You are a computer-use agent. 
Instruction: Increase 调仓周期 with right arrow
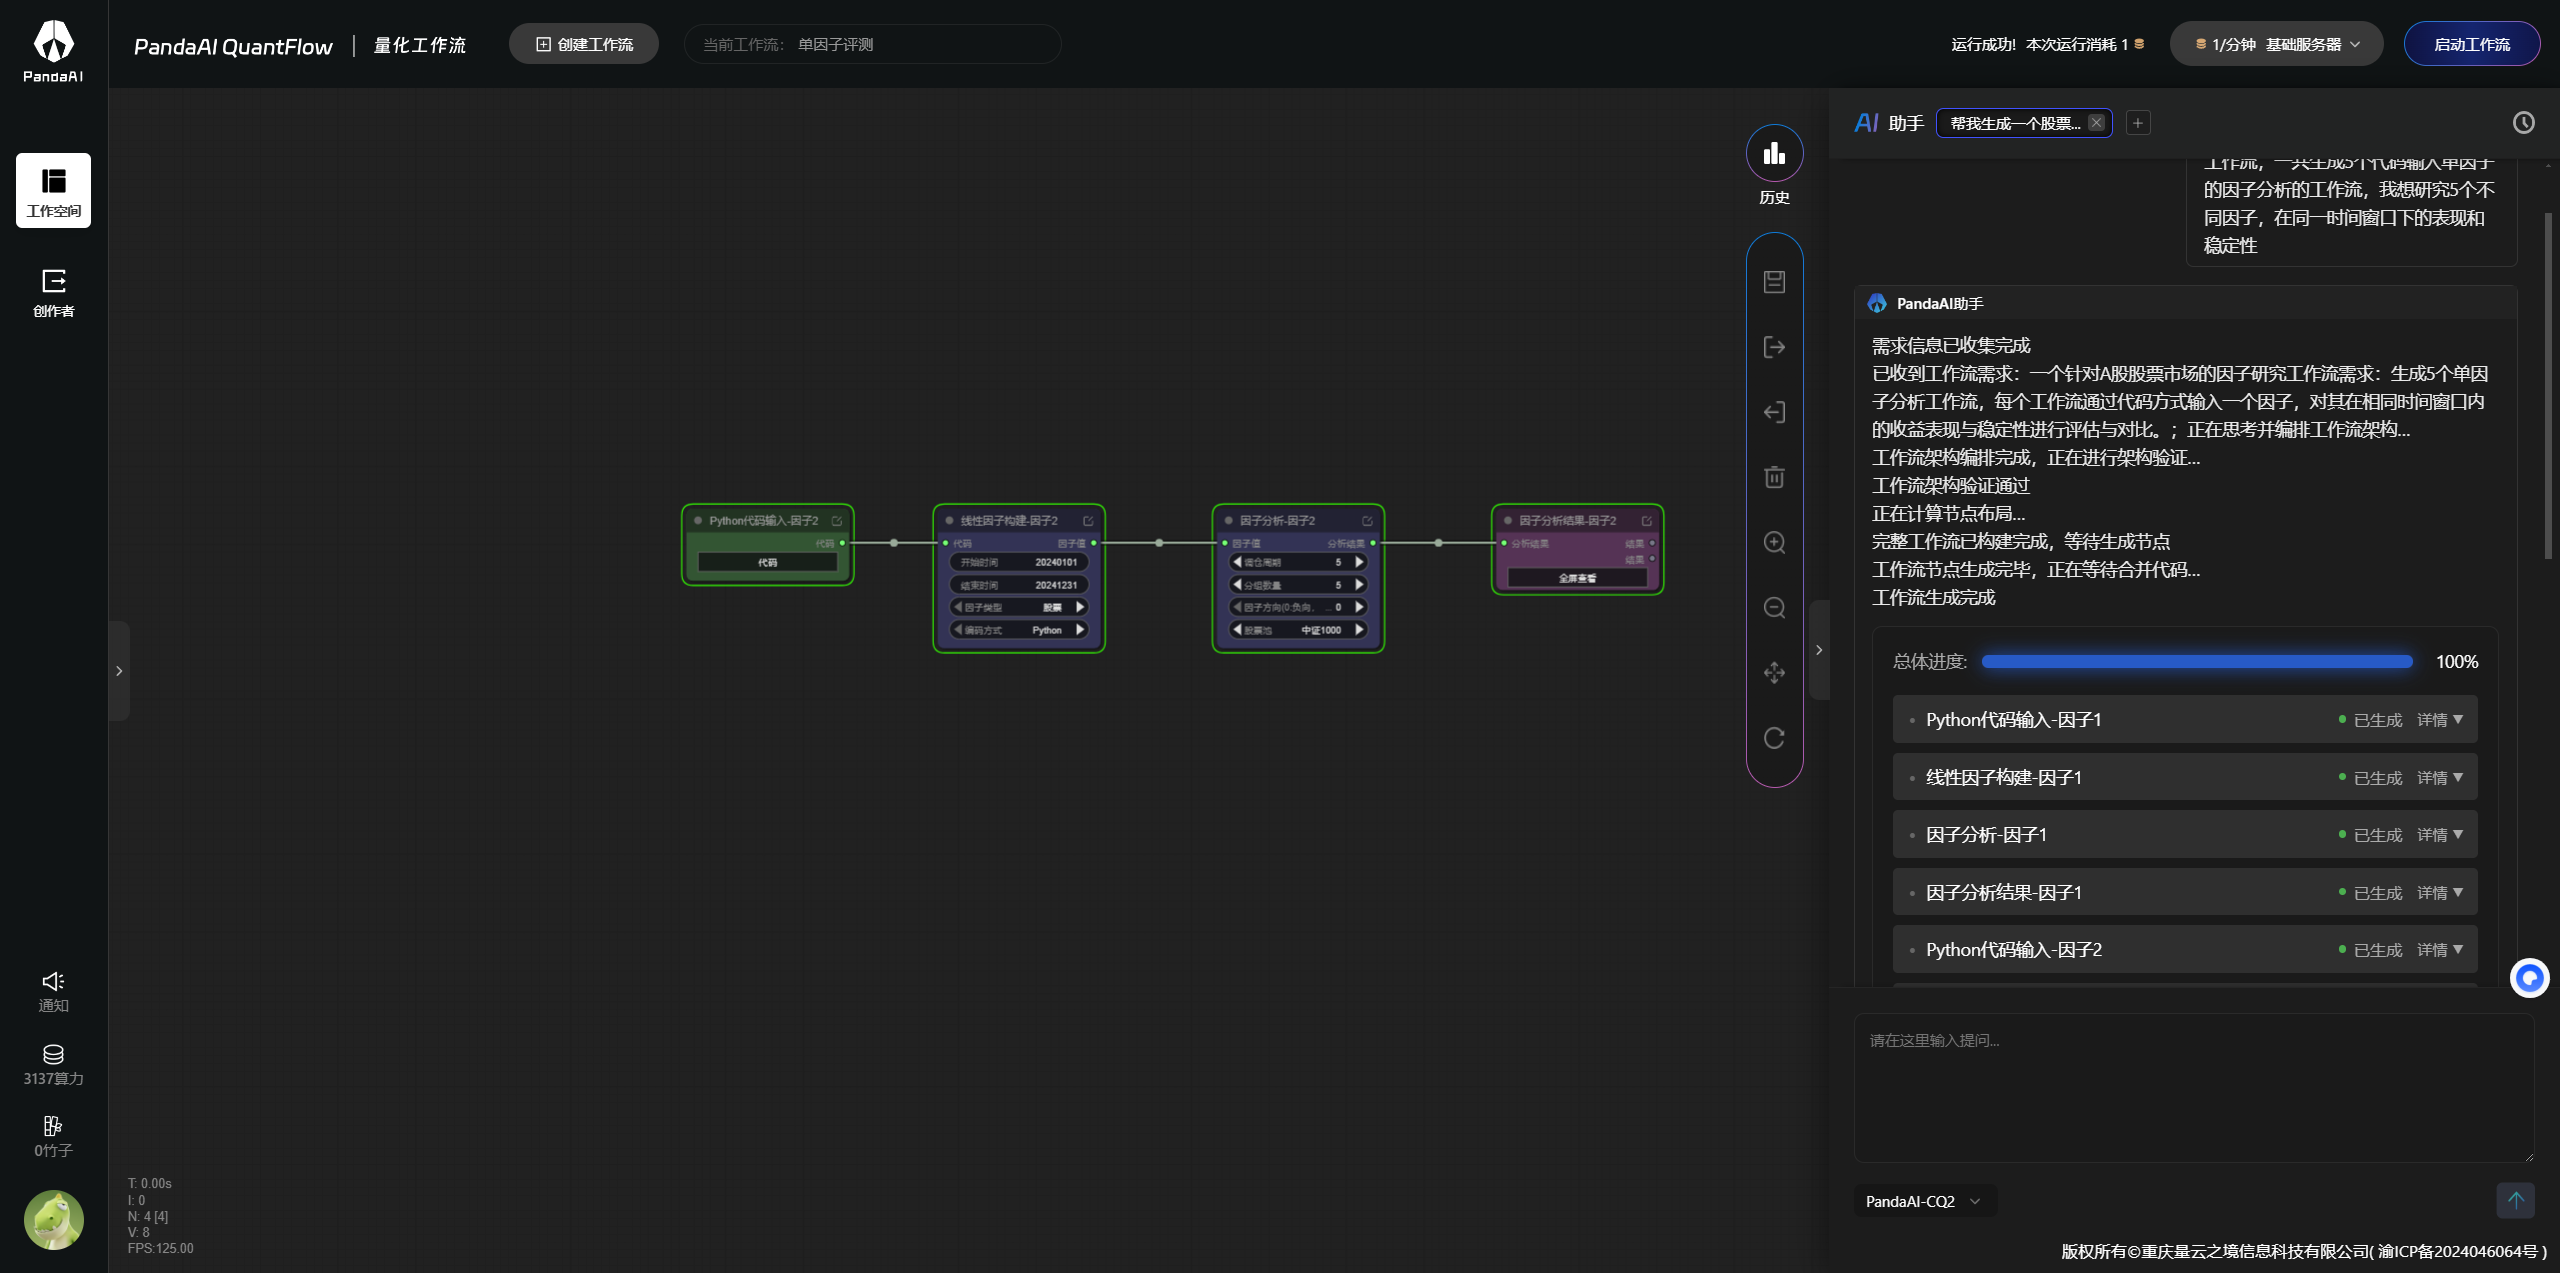[1359, 562]
